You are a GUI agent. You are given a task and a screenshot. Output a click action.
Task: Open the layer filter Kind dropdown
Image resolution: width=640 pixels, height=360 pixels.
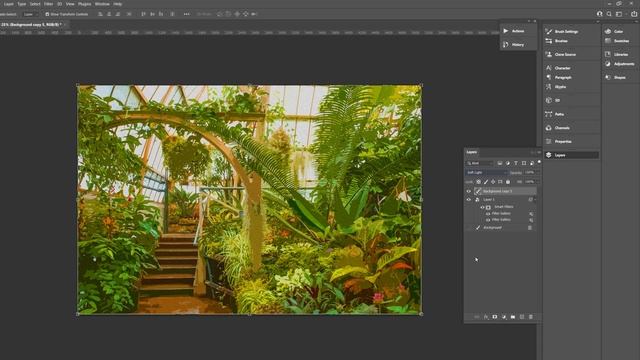(x=480, y=163)
